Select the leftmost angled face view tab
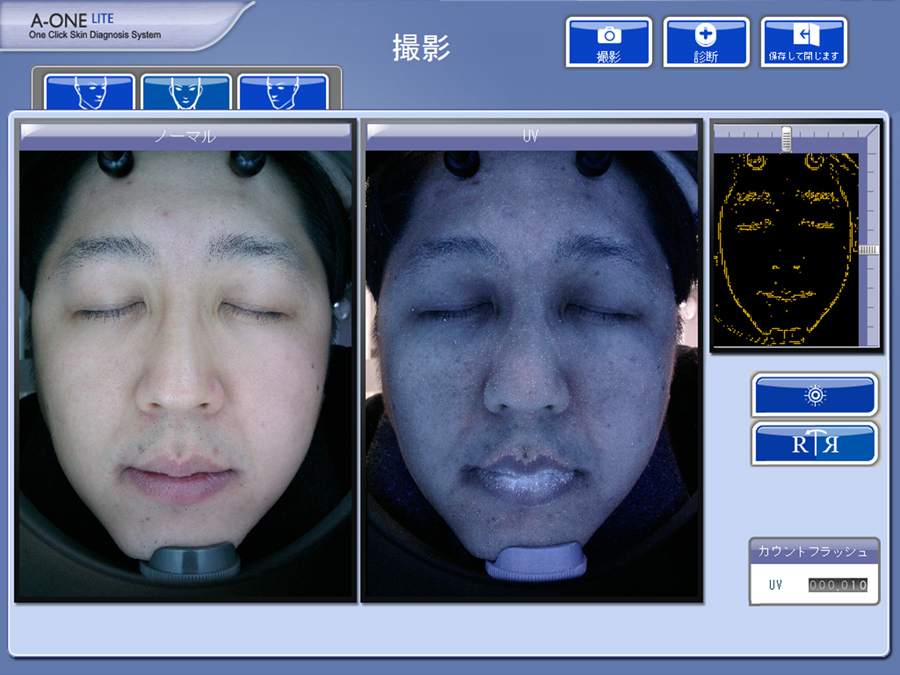900x675 pixels. click(x=90, y=93)
